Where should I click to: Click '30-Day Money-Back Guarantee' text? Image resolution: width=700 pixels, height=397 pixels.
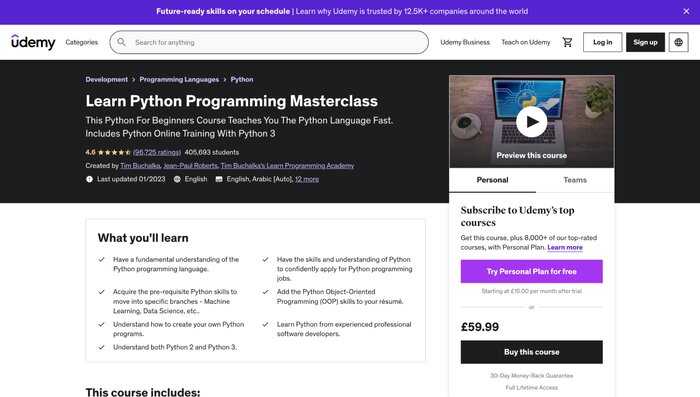tap(531, 376)
